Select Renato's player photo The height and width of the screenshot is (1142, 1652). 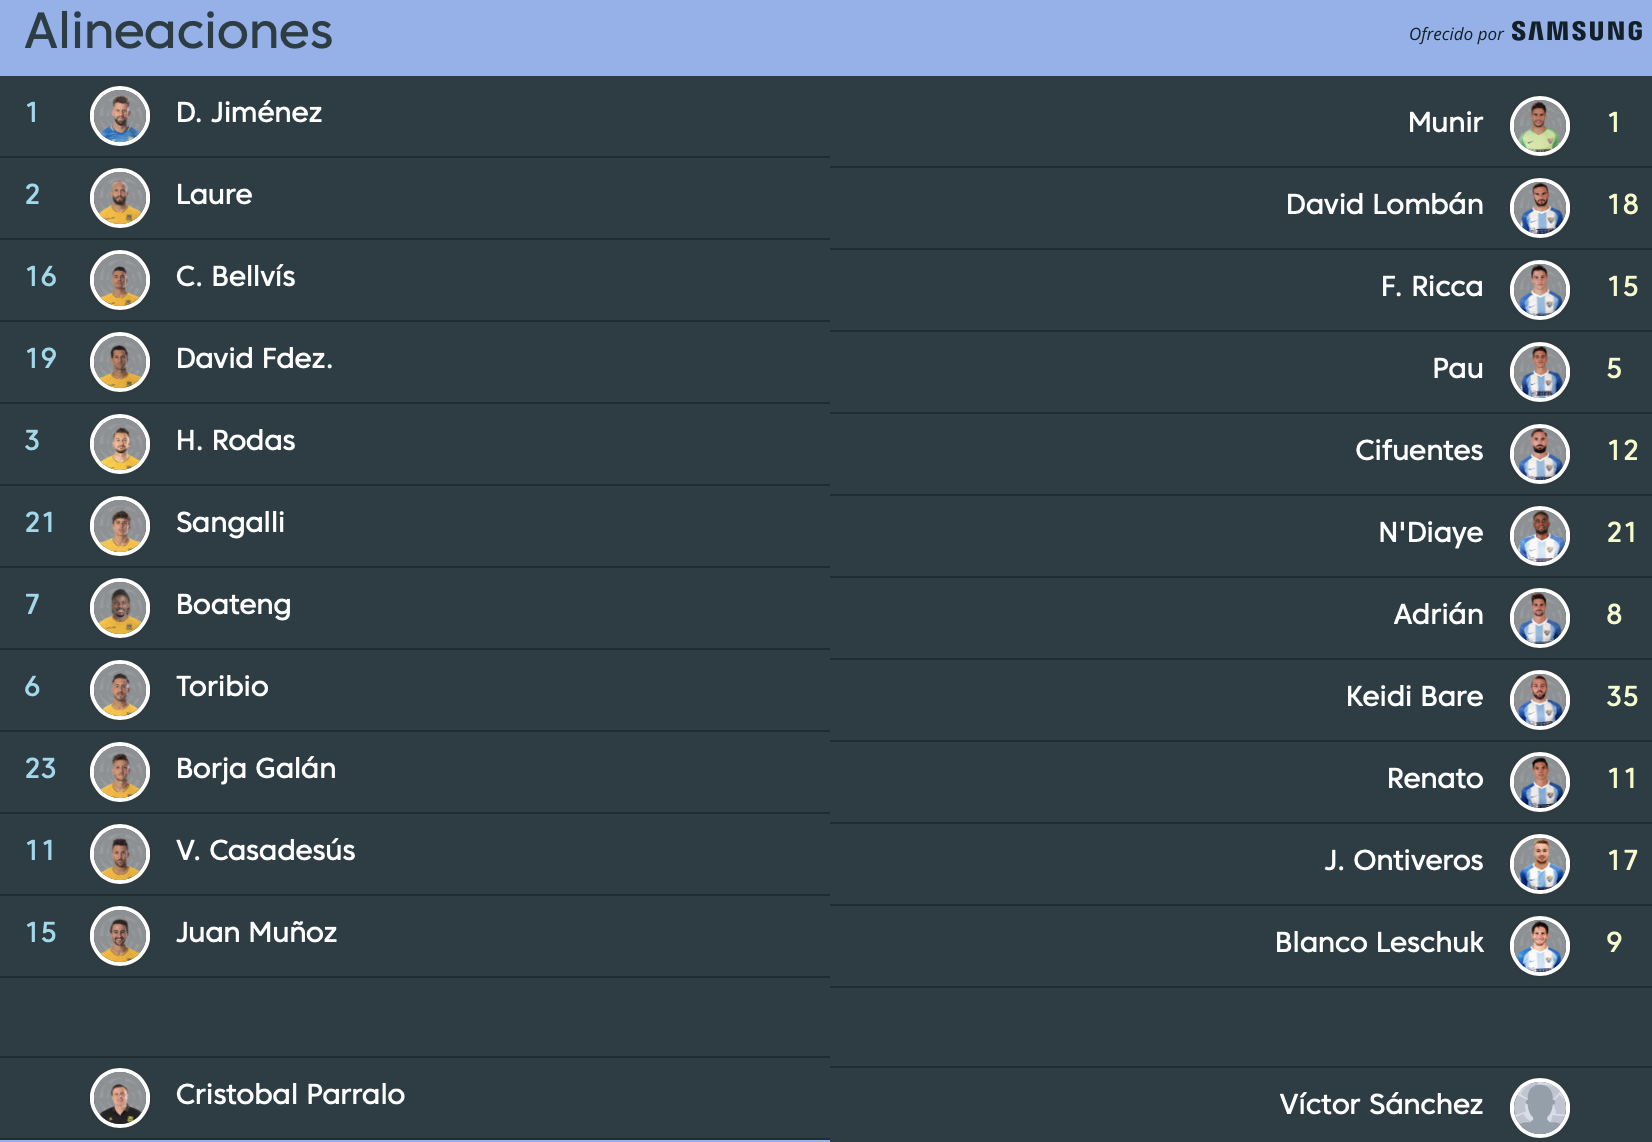pyautogui.click(x=1540, y=782)
